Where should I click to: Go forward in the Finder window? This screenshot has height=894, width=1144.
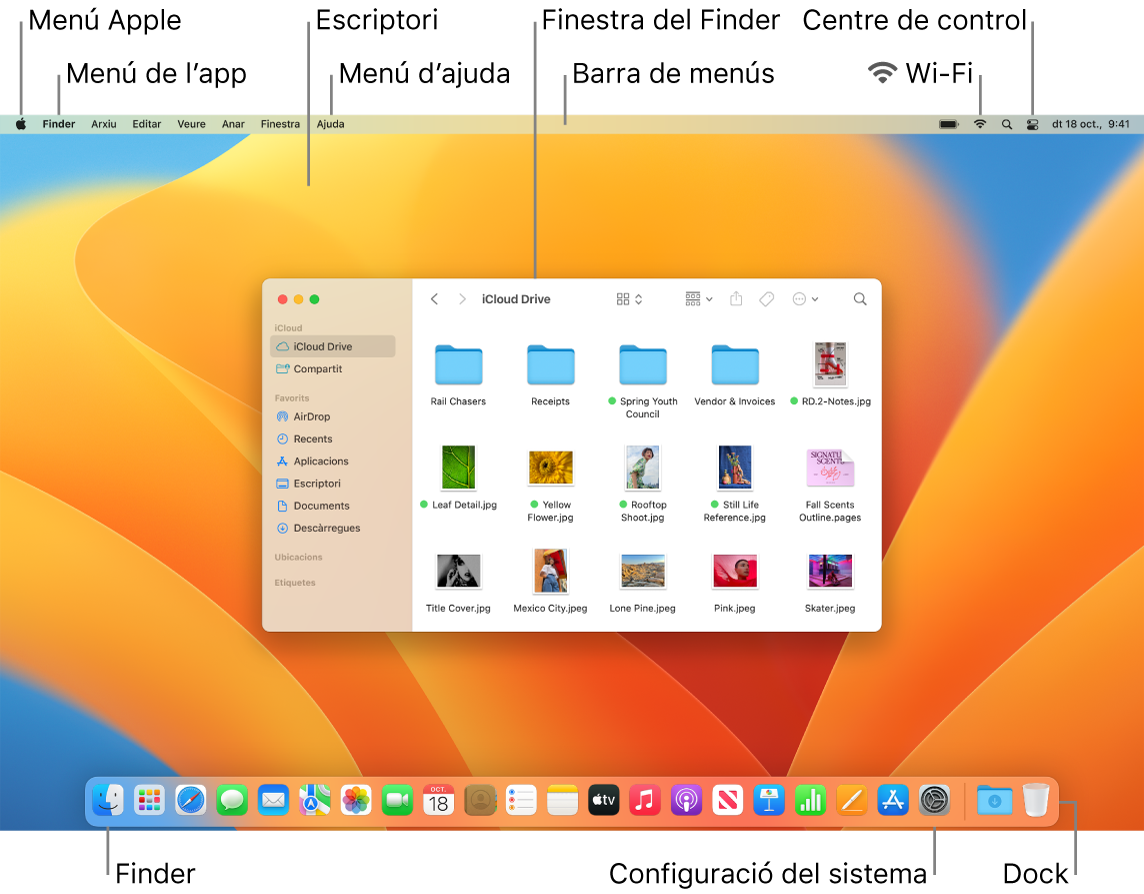pos(462,299)
